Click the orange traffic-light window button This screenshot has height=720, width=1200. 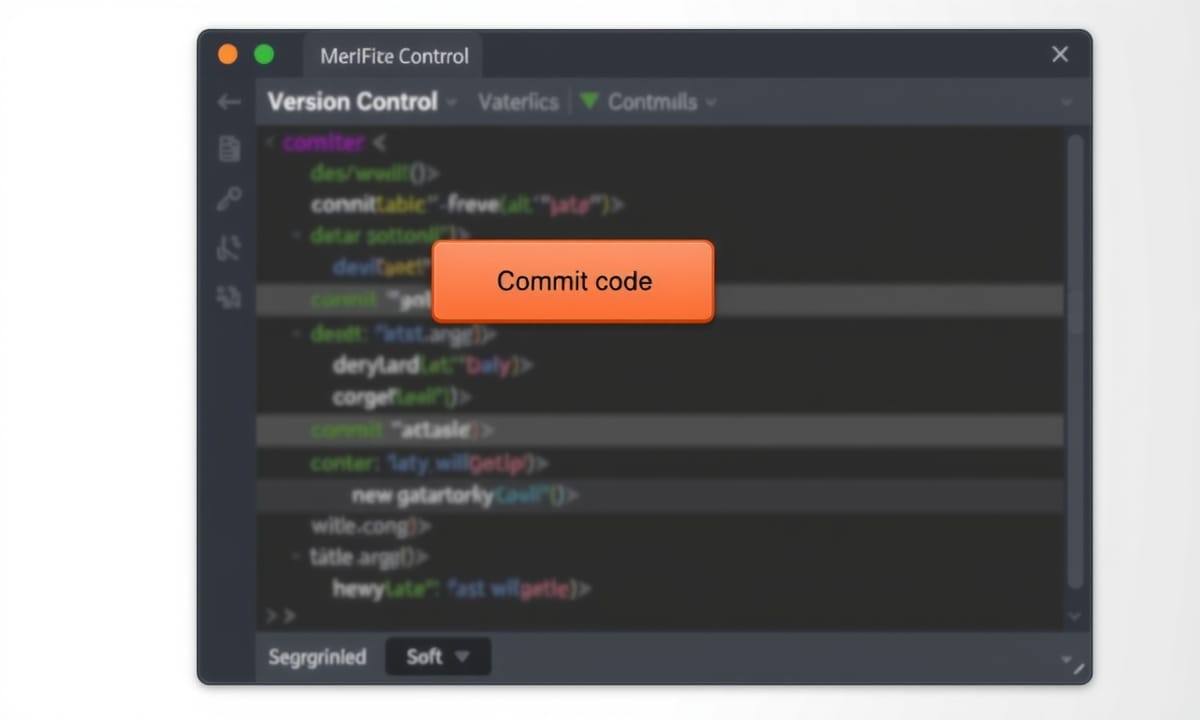[x=228, y=55]
